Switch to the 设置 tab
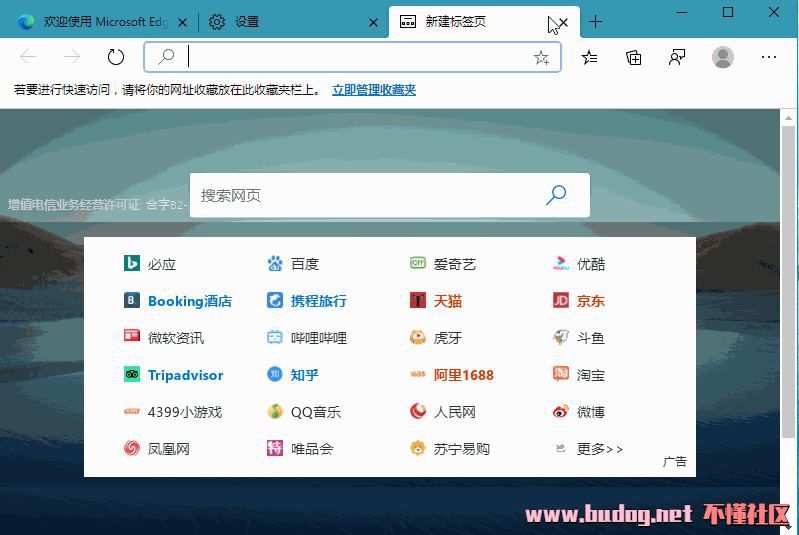 click(x=293, y=22)
